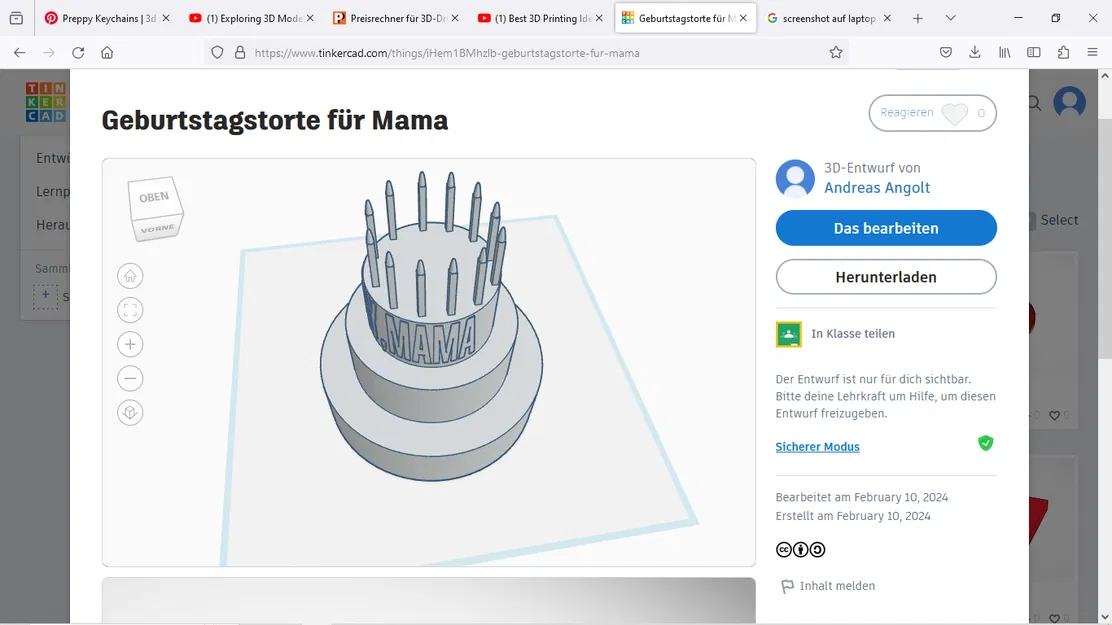Click the Das bearbeiten button
This screenshot has width=1112, height=625.
886,228
